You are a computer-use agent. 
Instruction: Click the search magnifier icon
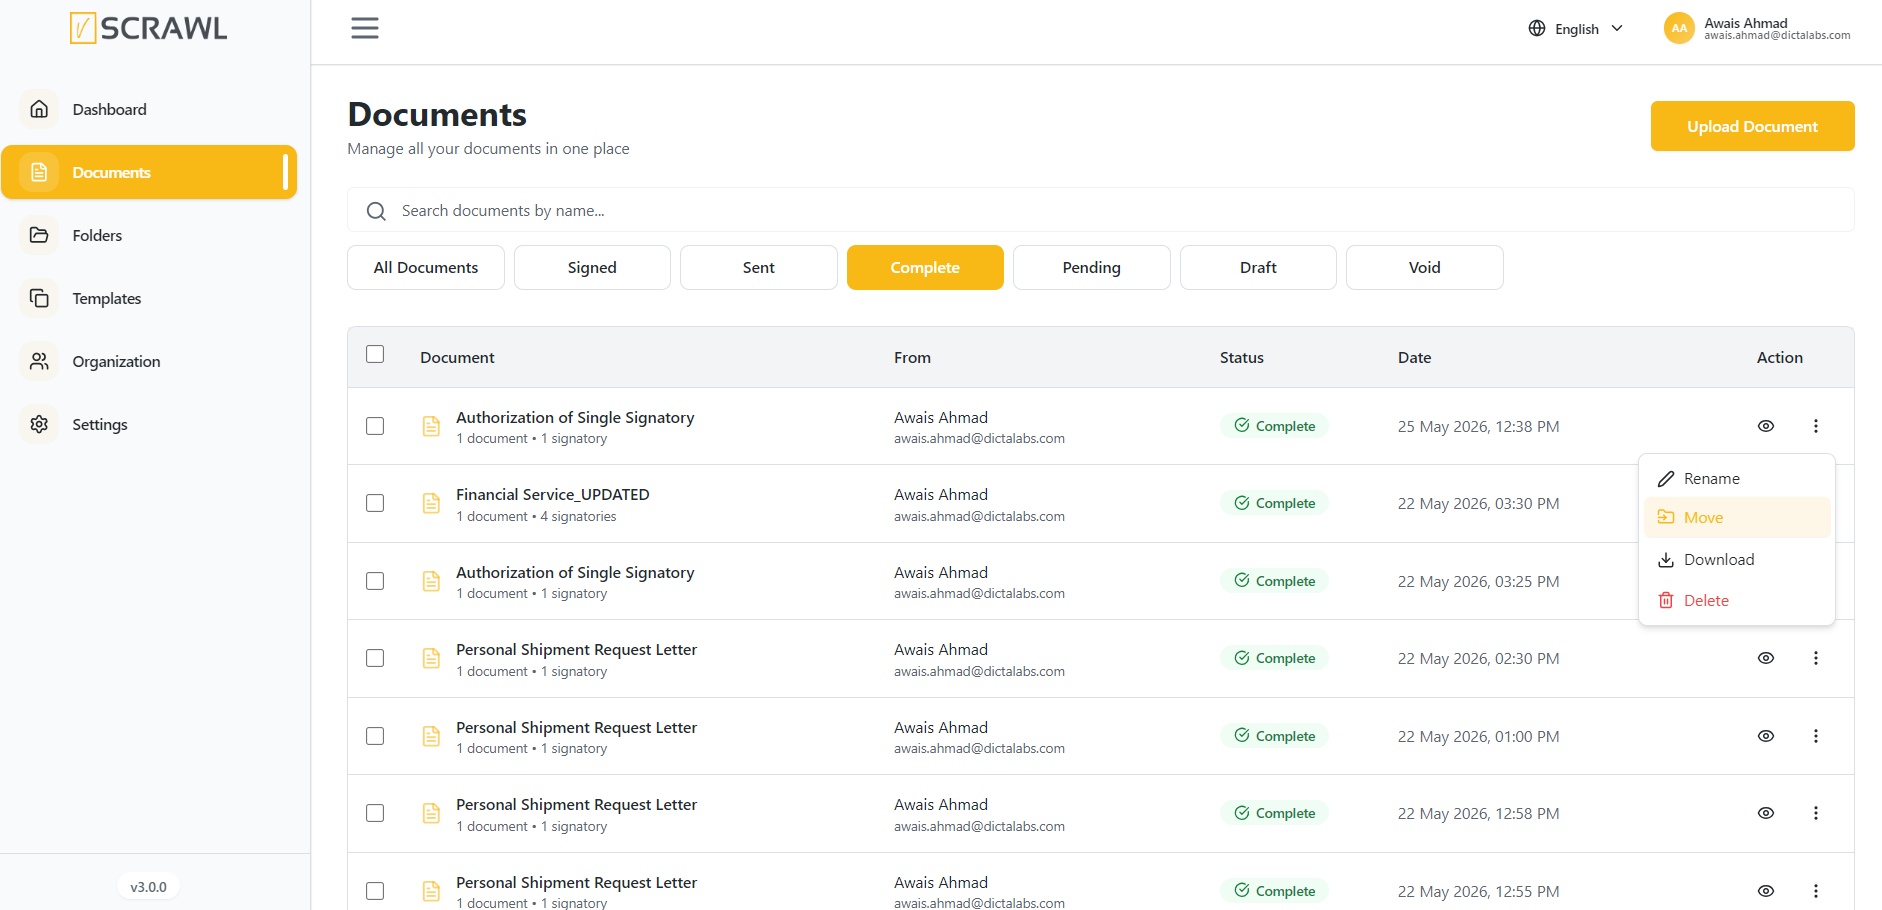[x=376, y=211]
